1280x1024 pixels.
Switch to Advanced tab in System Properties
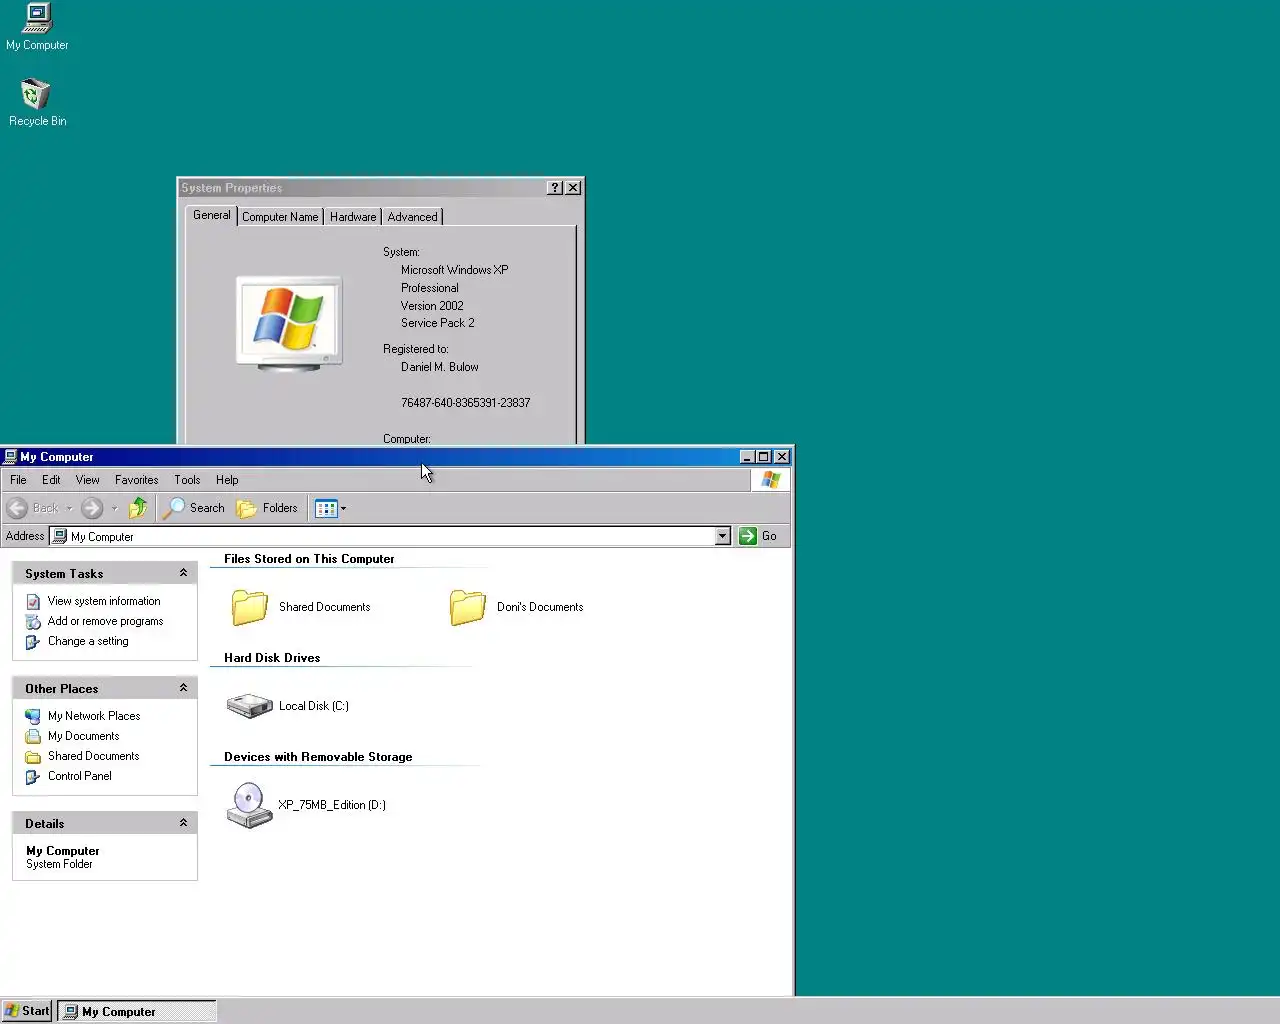tap(412, 217)
